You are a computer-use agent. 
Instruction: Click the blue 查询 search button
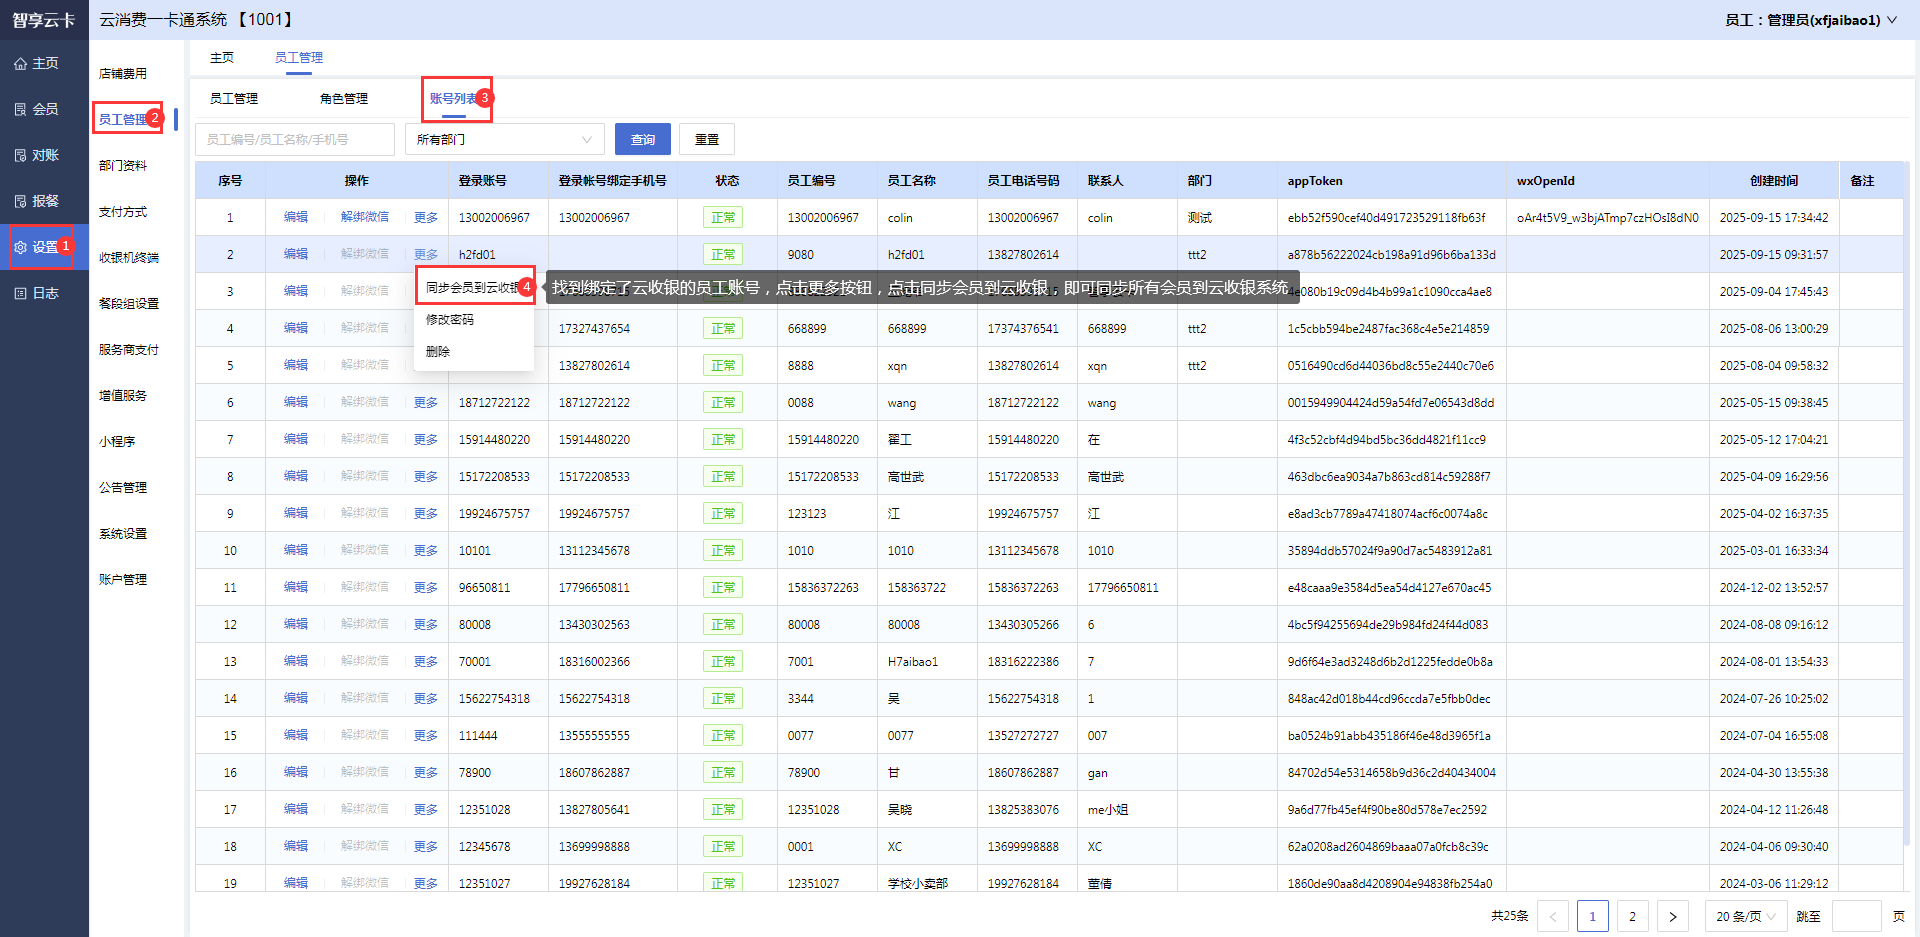point(643,140)
